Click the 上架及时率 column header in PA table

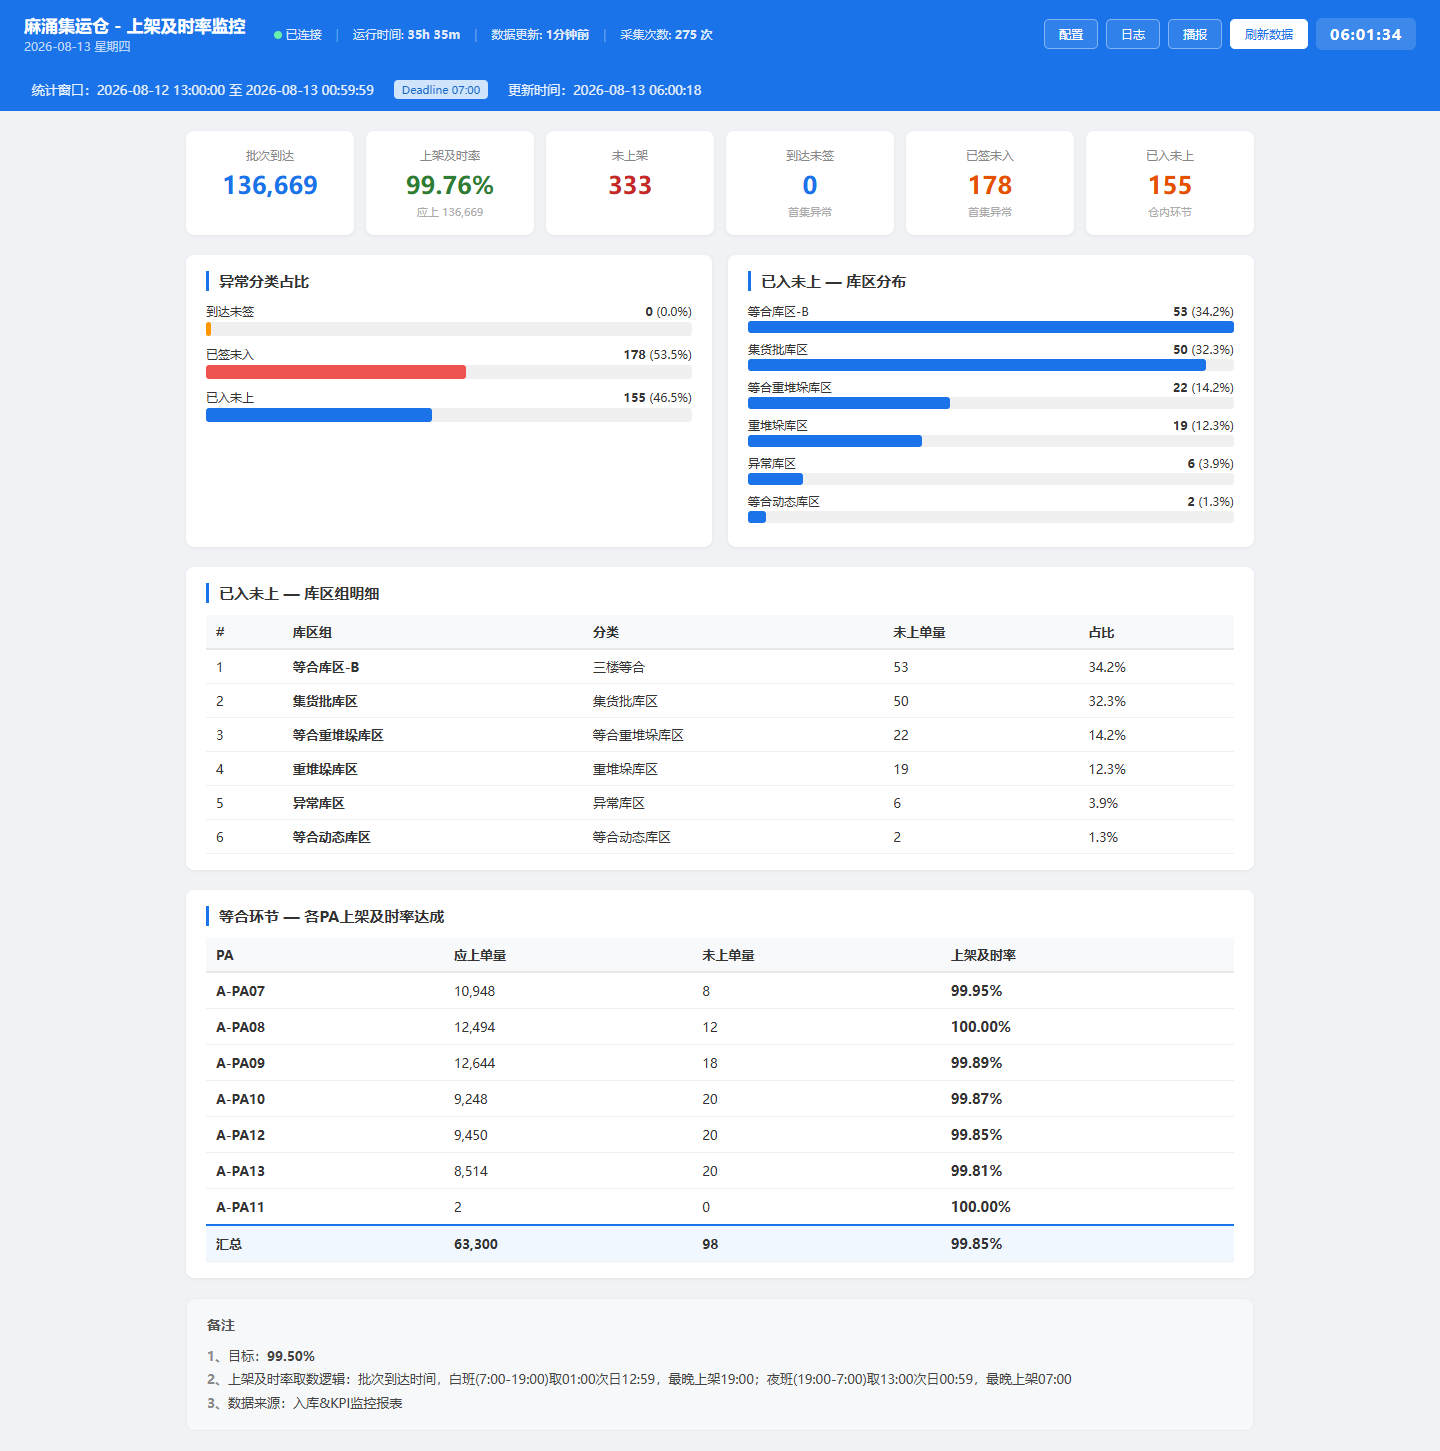(x=983, y=955)
